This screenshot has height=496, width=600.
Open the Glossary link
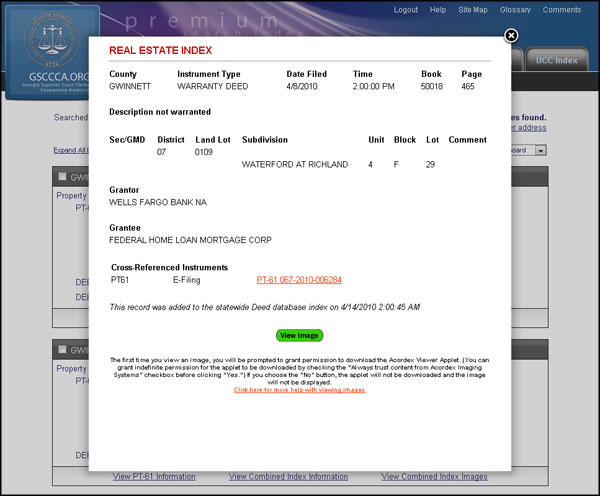point(515,10)
